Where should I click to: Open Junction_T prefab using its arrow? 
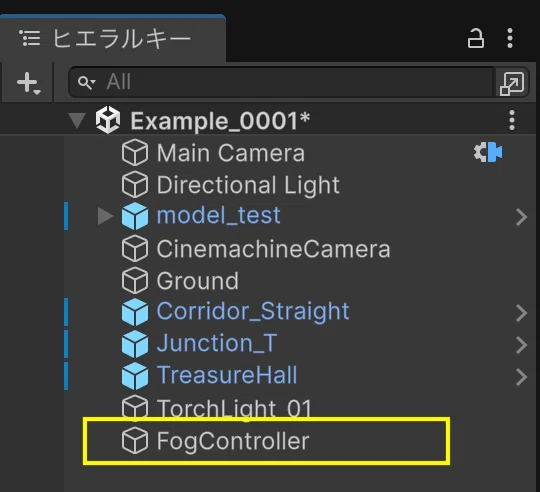[522, 345]
